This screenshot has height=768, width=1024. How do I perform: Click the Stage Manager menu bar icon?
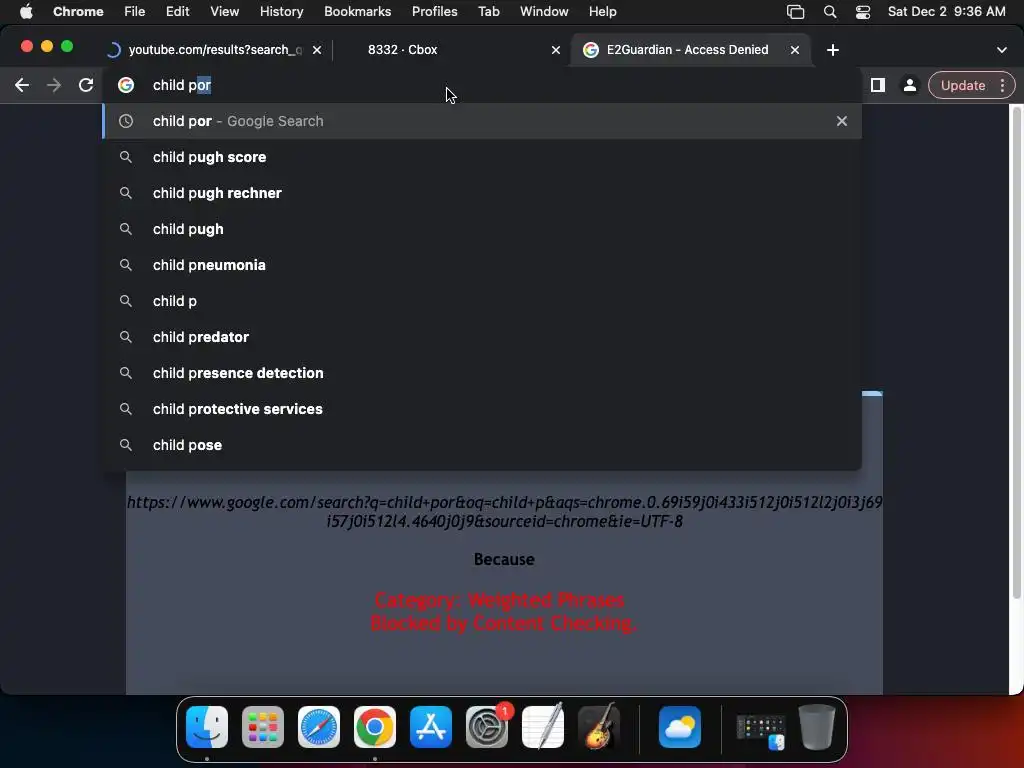(795, 12)
